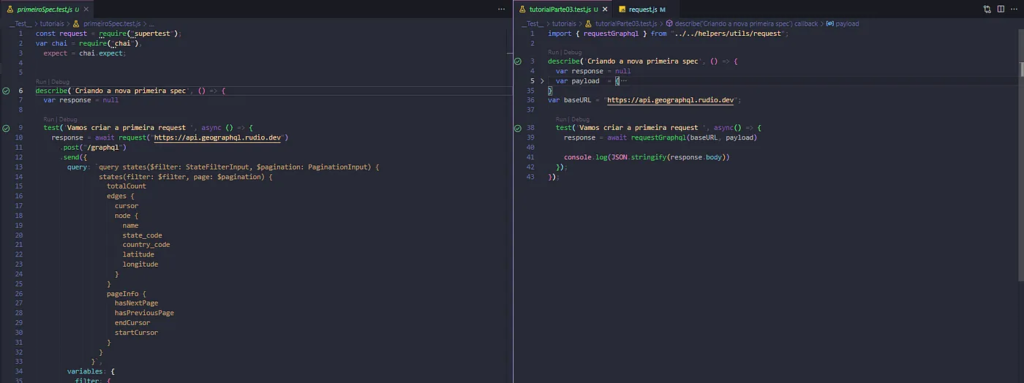Screen dimensions: 1024x383
Task: Open tutorials breadcrumb in left editor
Action: click(52, 24)
